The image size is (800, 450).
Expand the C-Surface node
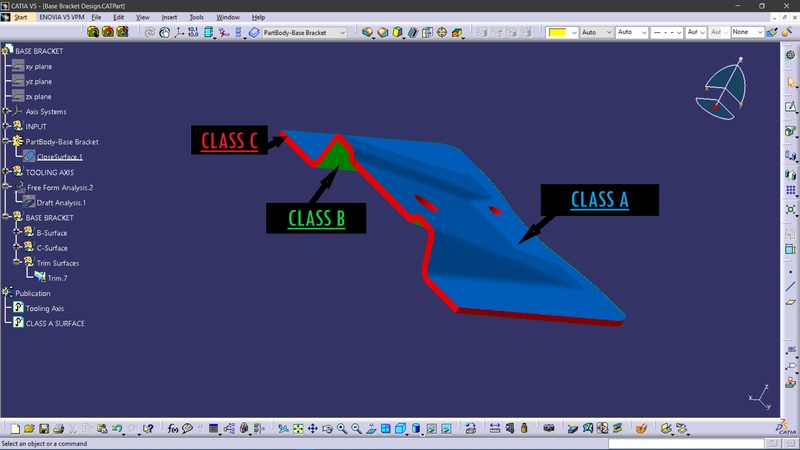16,247
